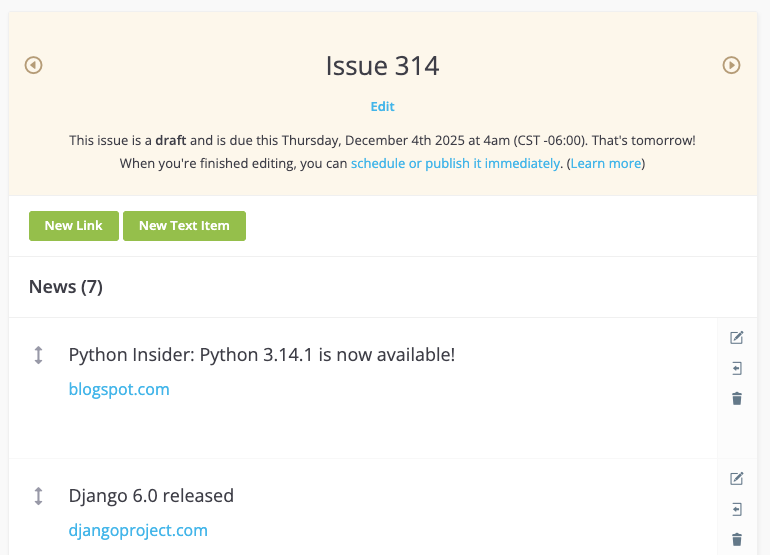Viewport: 770px width, 555px height.
Task: Open the schedule or publish it immediately link
Action: (455, 163)
